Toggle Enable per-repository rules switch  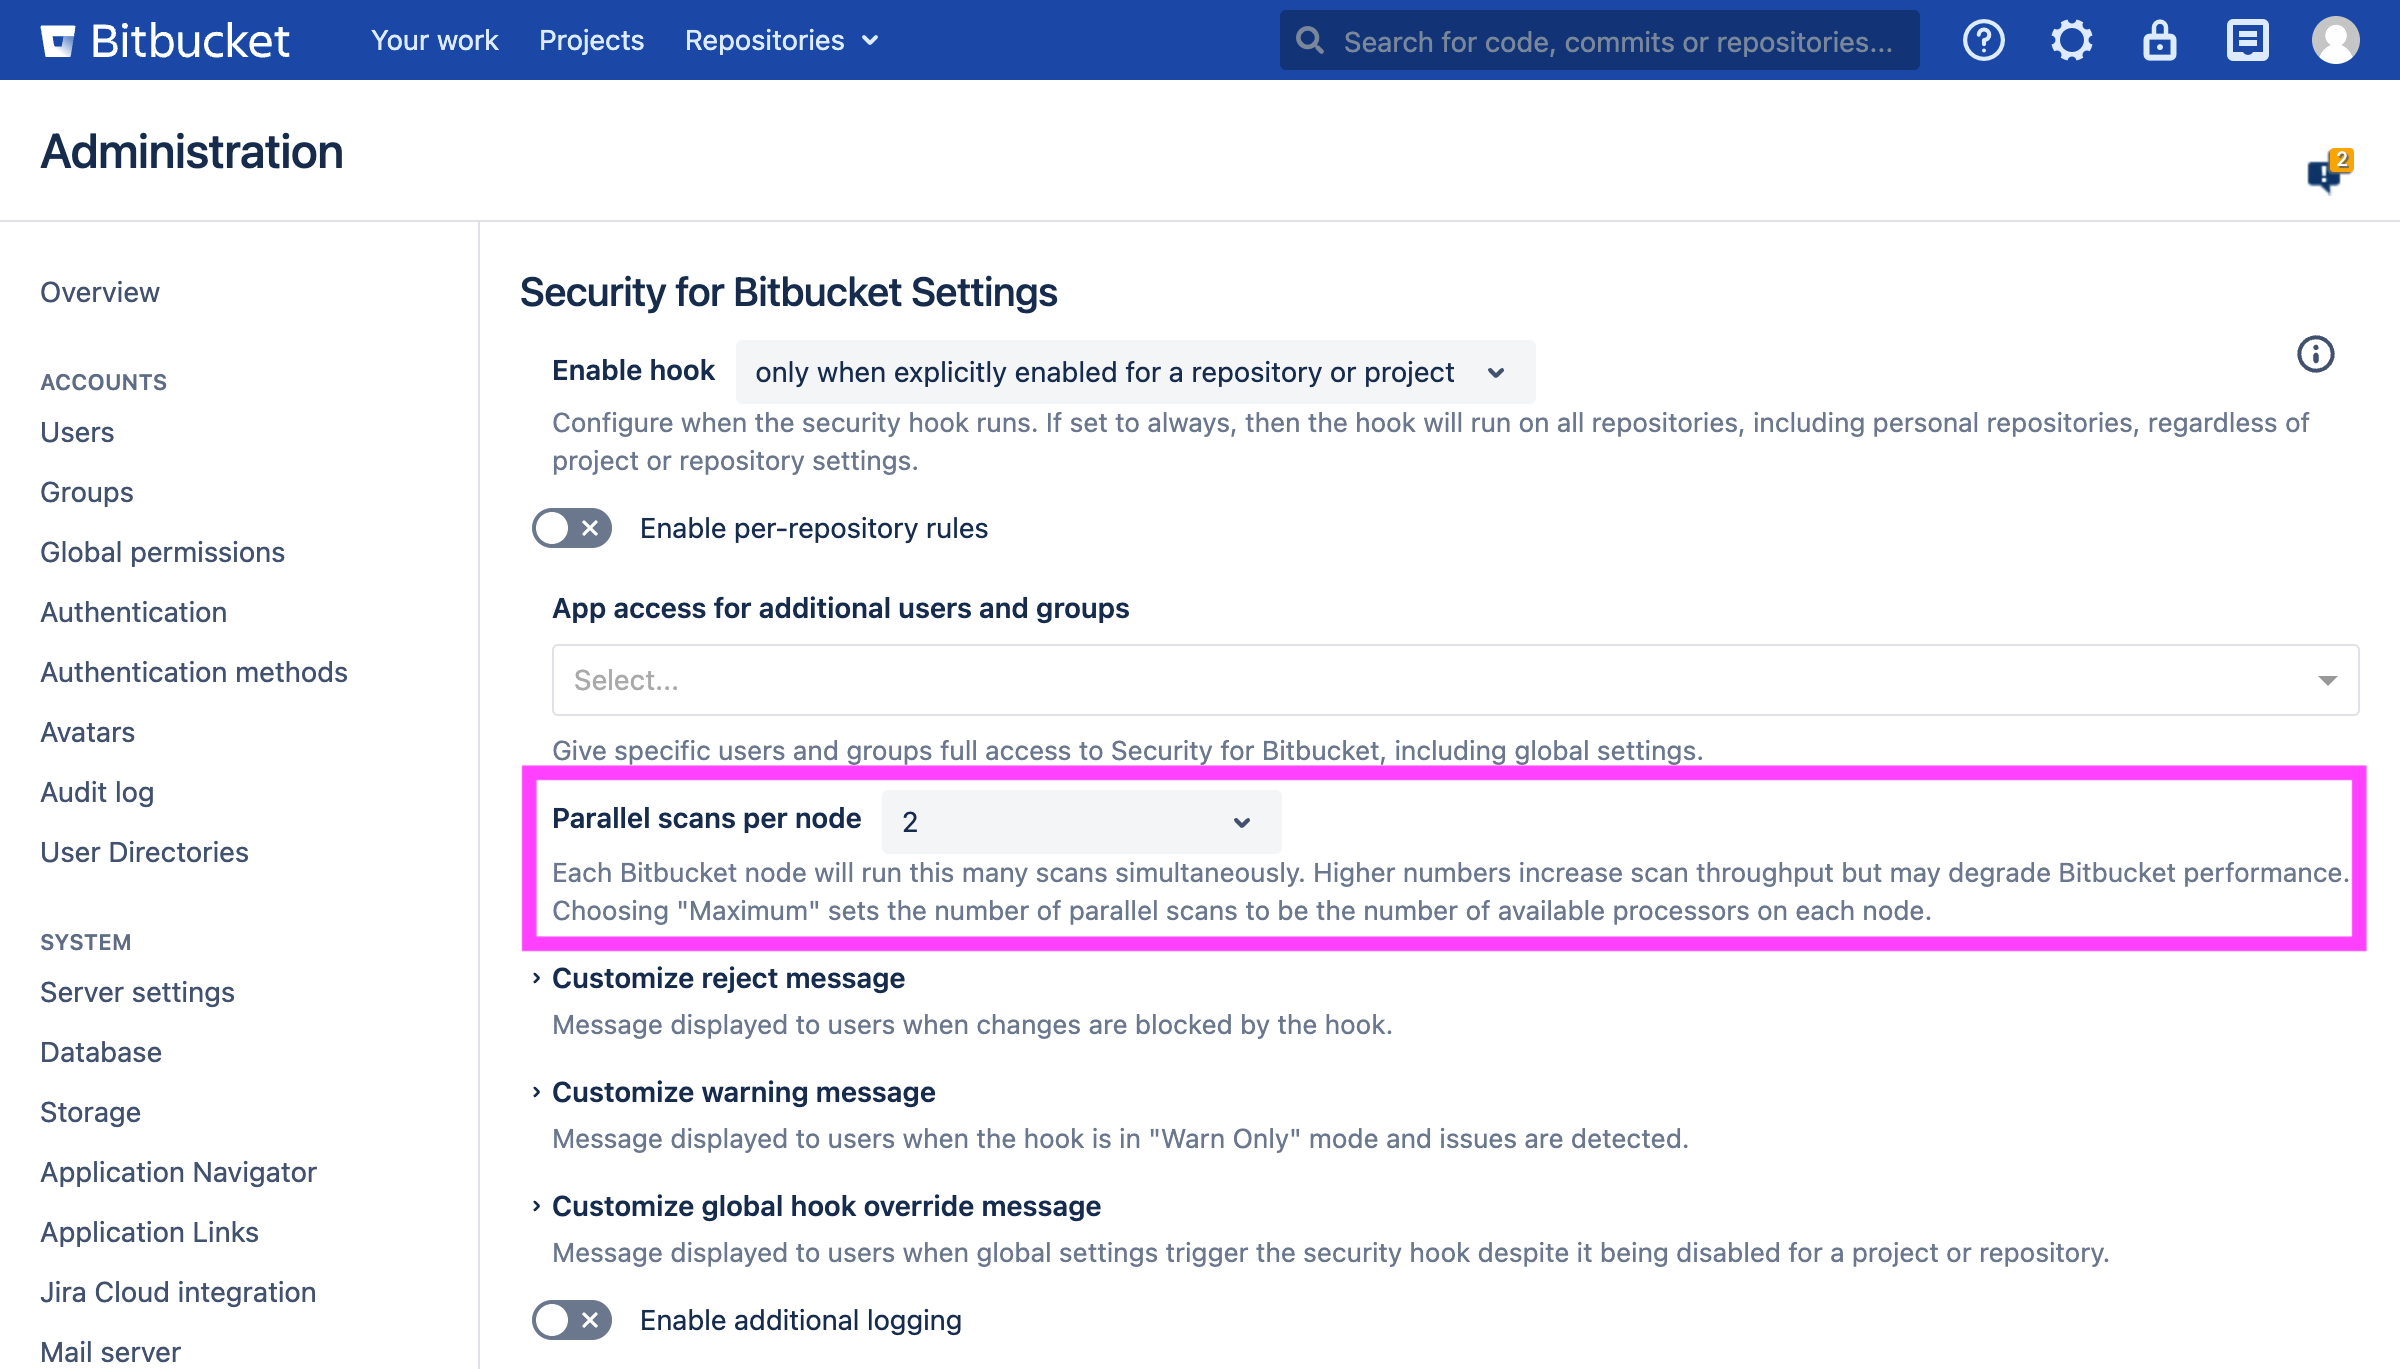572,528
